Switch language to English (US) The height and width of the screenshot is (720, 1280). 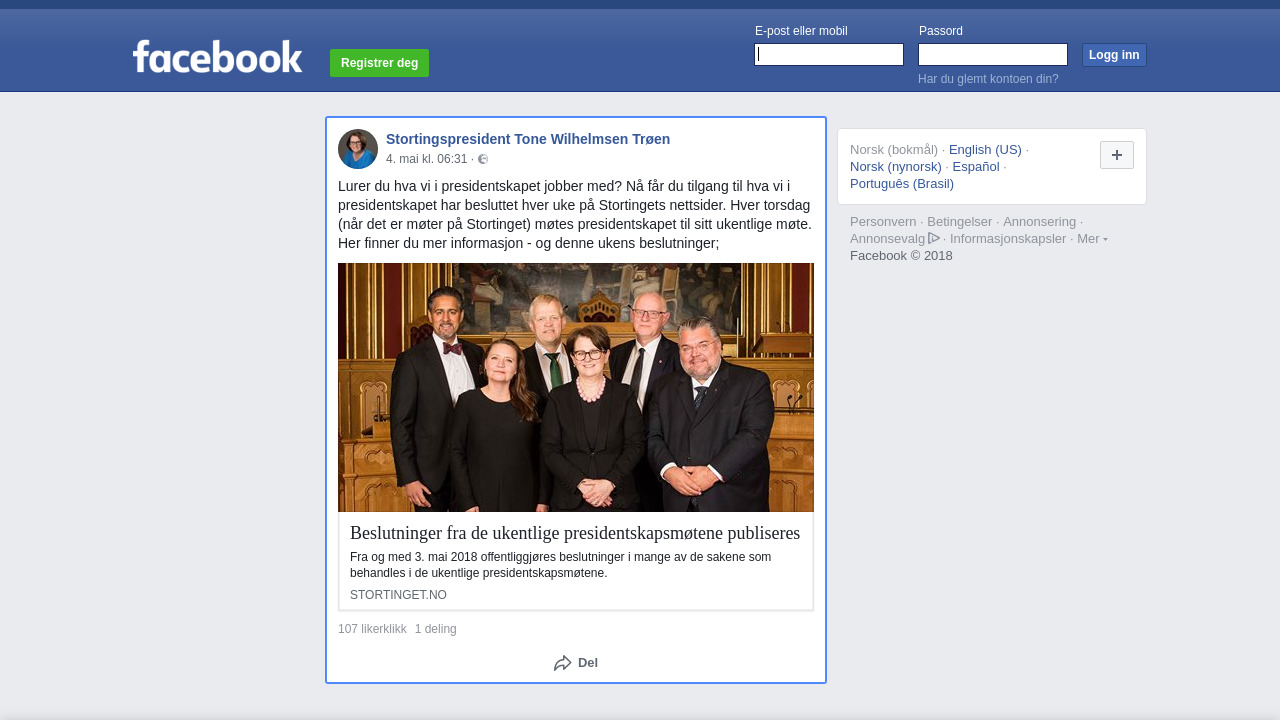click(985, 150)
